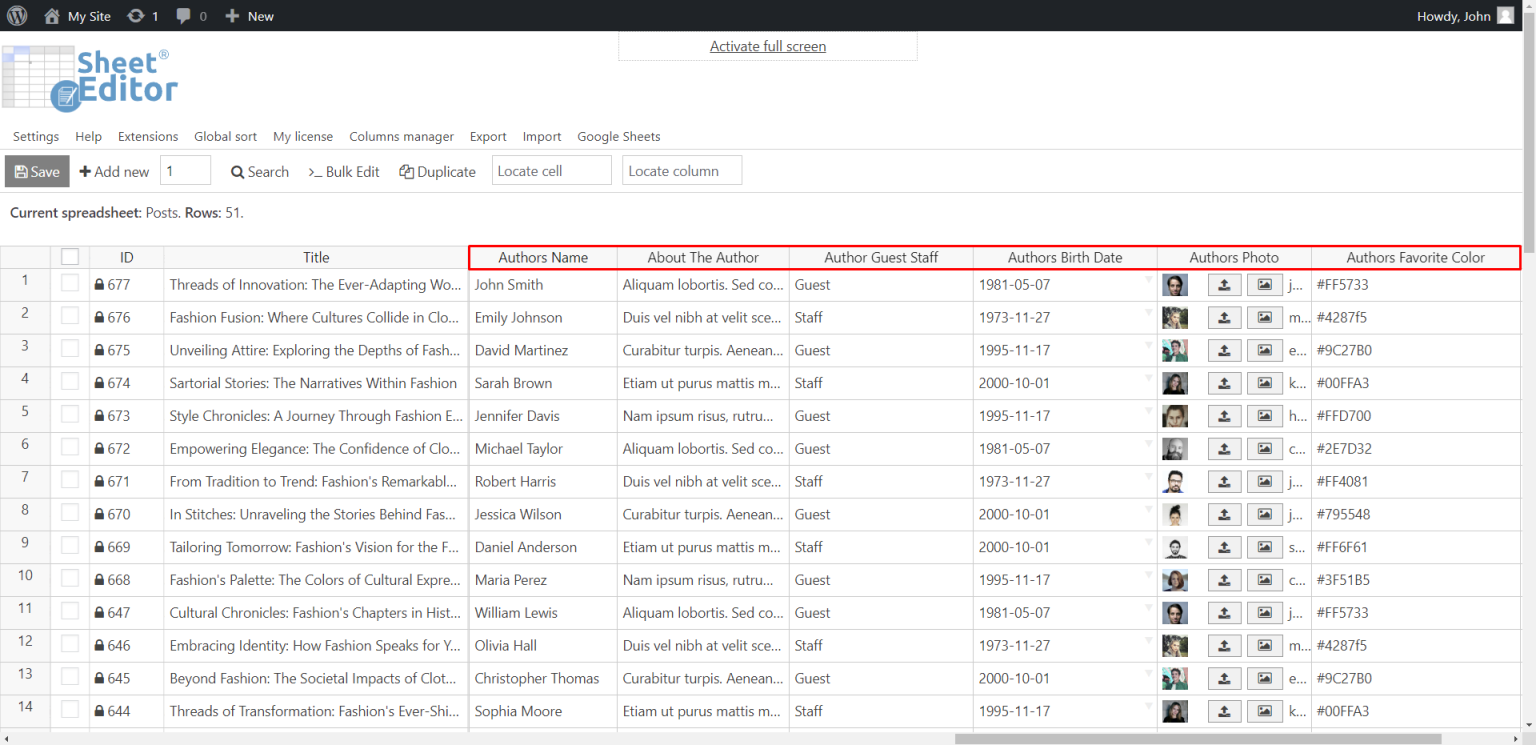Screen dimensions: 1536x745
Task: Open the Google Sheets menu item
Action: [x=618, y=136]
